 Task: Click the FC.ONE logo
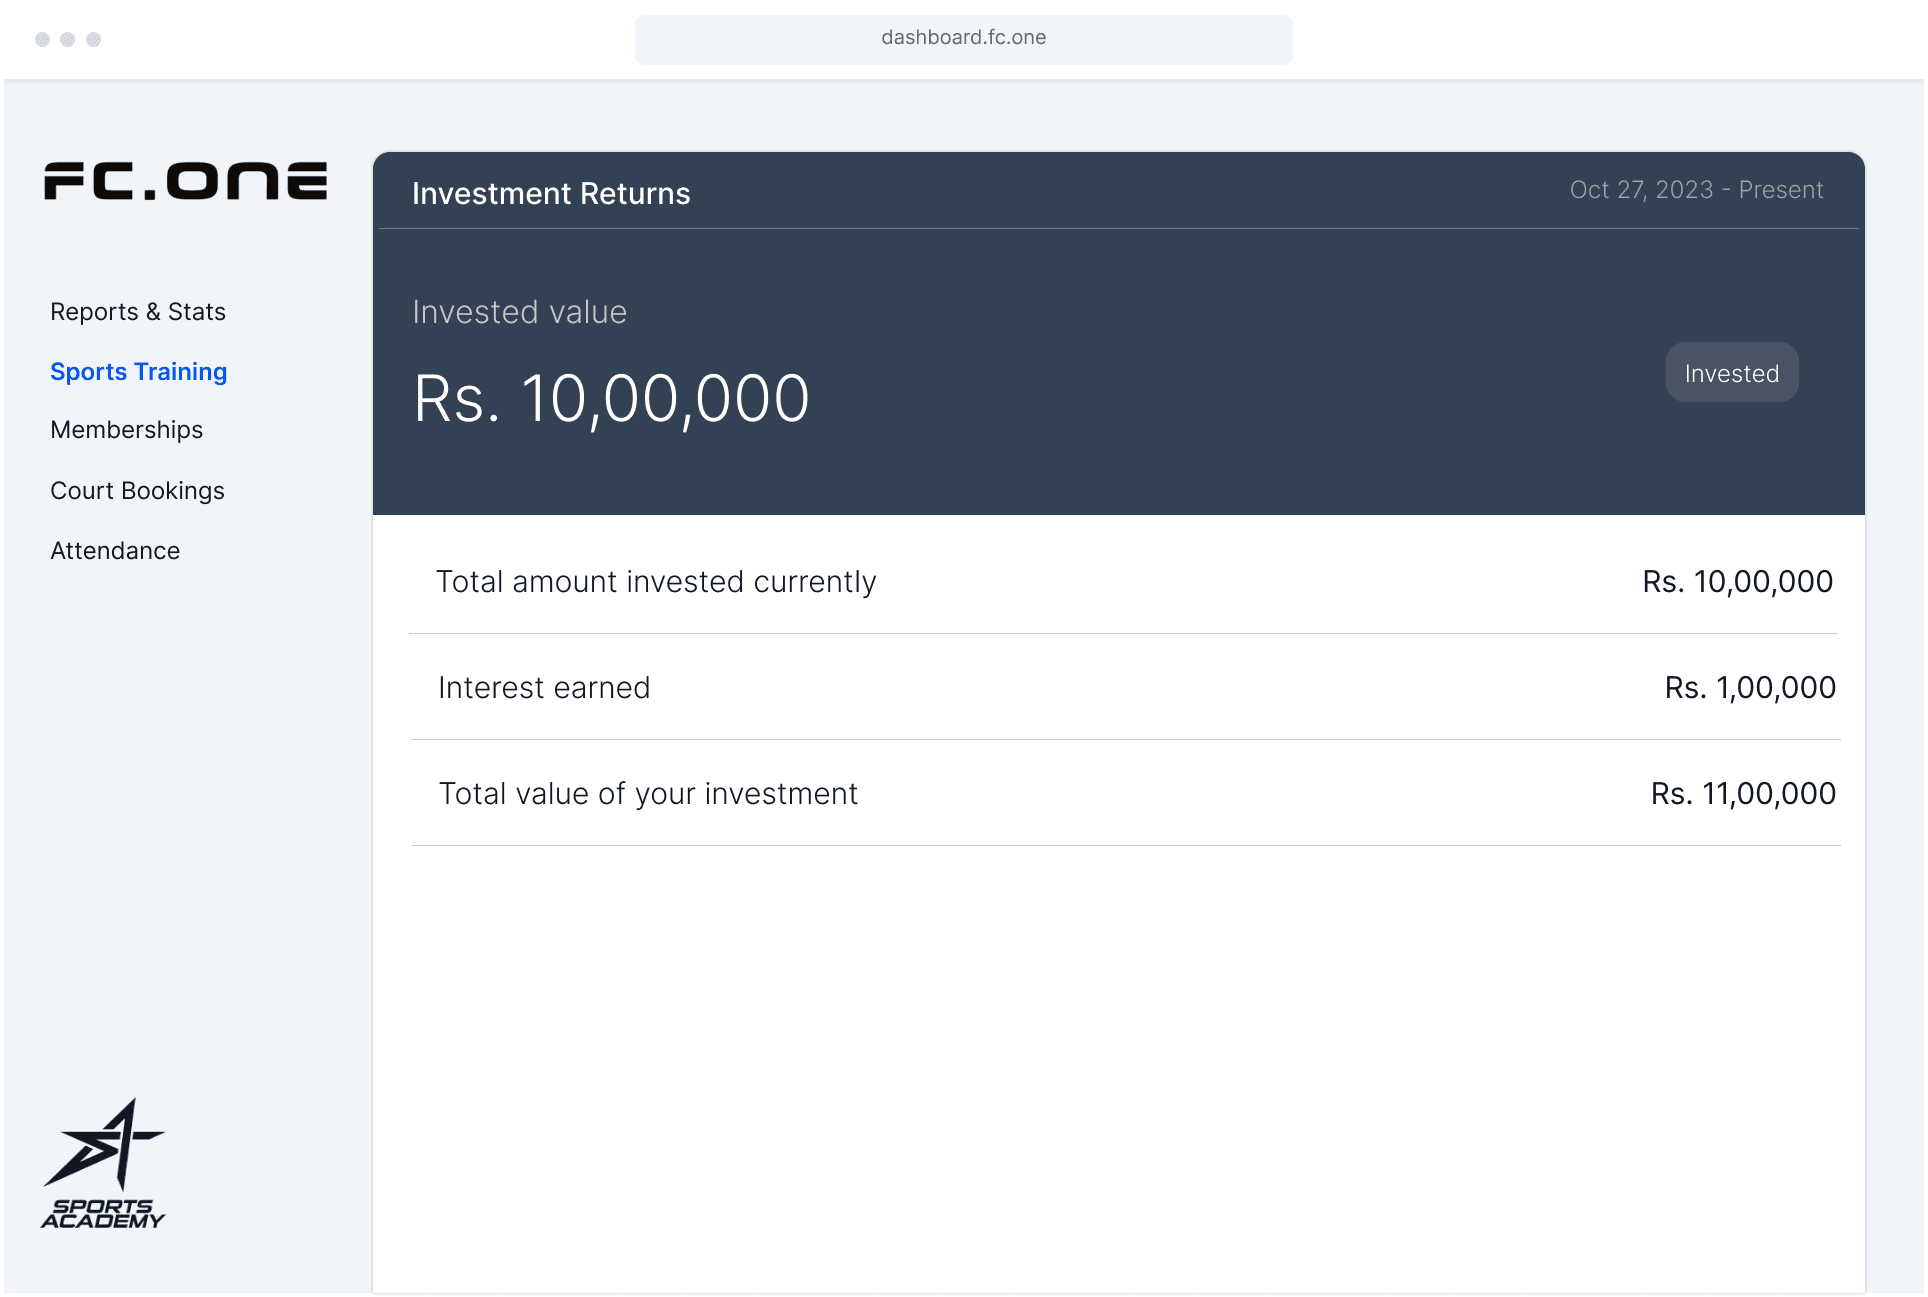click(x=185, y=181)
